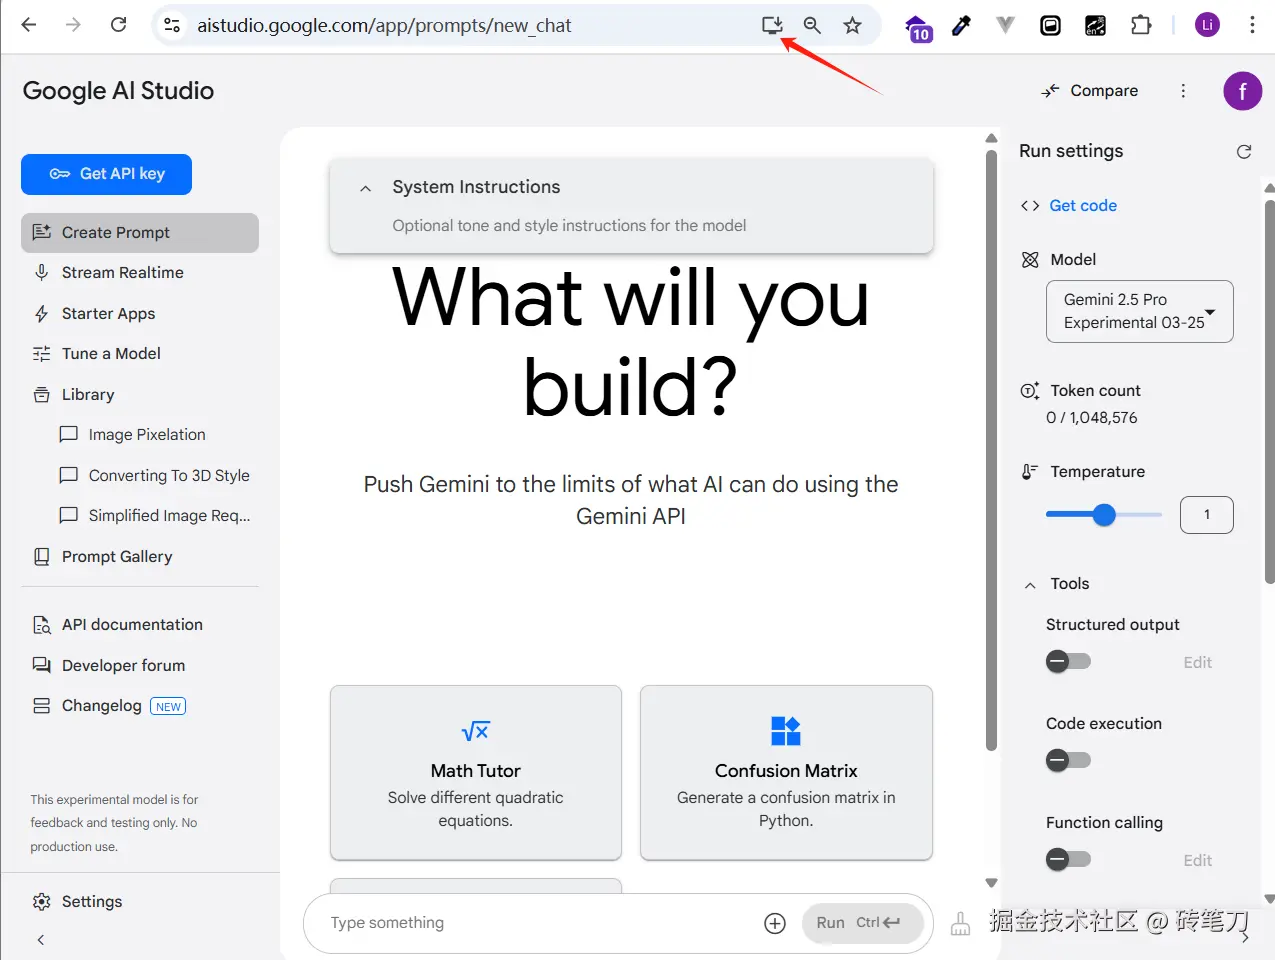Open the more options menu beside Compare
The image size is (1275, 960).
click(x=1183, y=91)
